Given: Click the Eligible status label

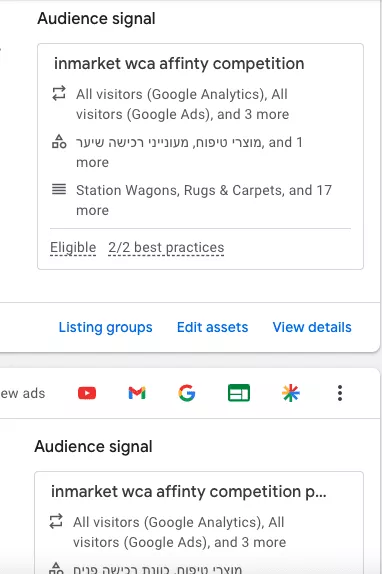Looking at the screenshot, I should click(x=73, y=248).
